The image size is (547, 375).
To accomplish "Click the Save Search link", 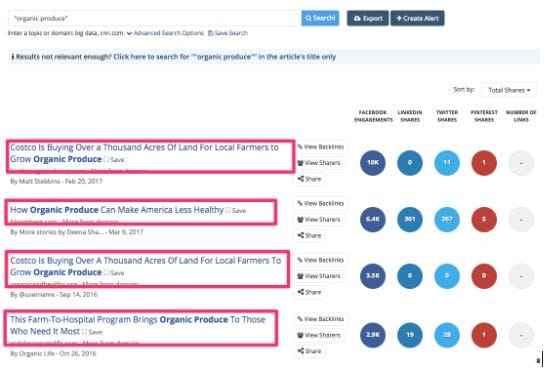I will click(x=228, y=33).
